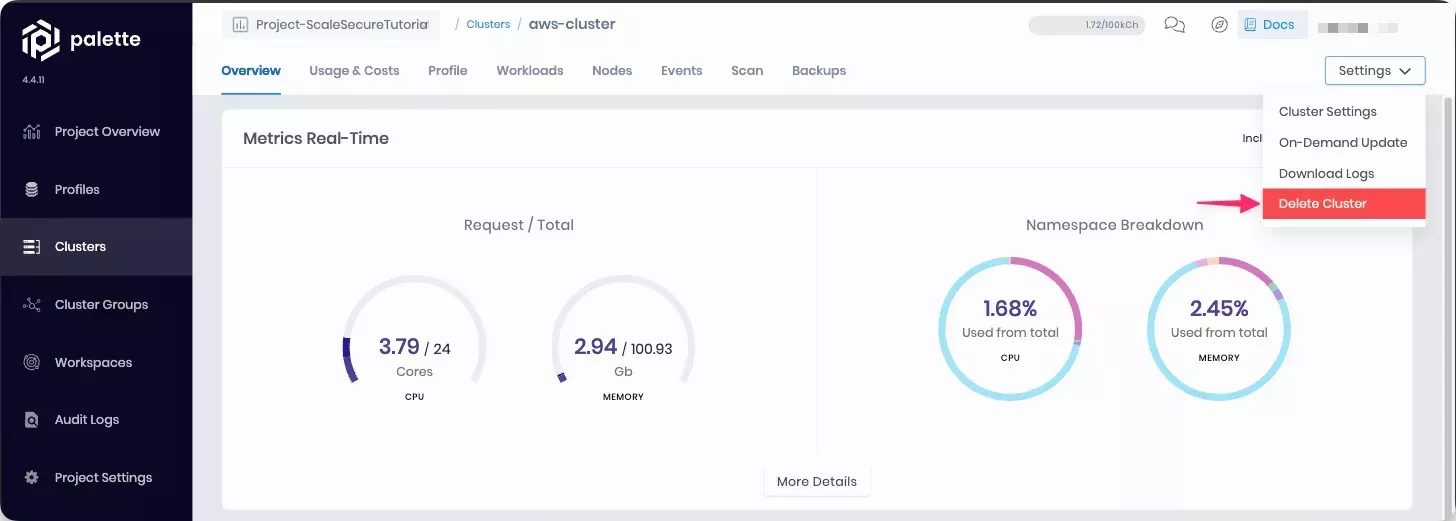Select Clusters in the sidebar
This screenshot has width=1456, height=521.
[96, 247]
